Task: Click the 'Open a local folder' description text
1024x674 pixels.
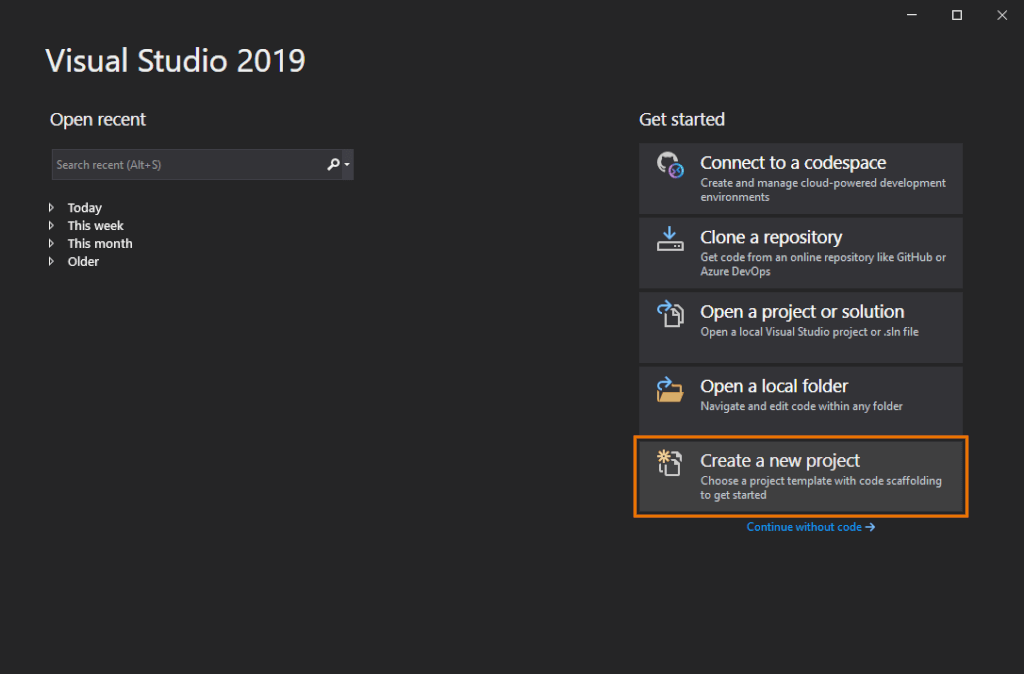Action: [x=801, y=407]
